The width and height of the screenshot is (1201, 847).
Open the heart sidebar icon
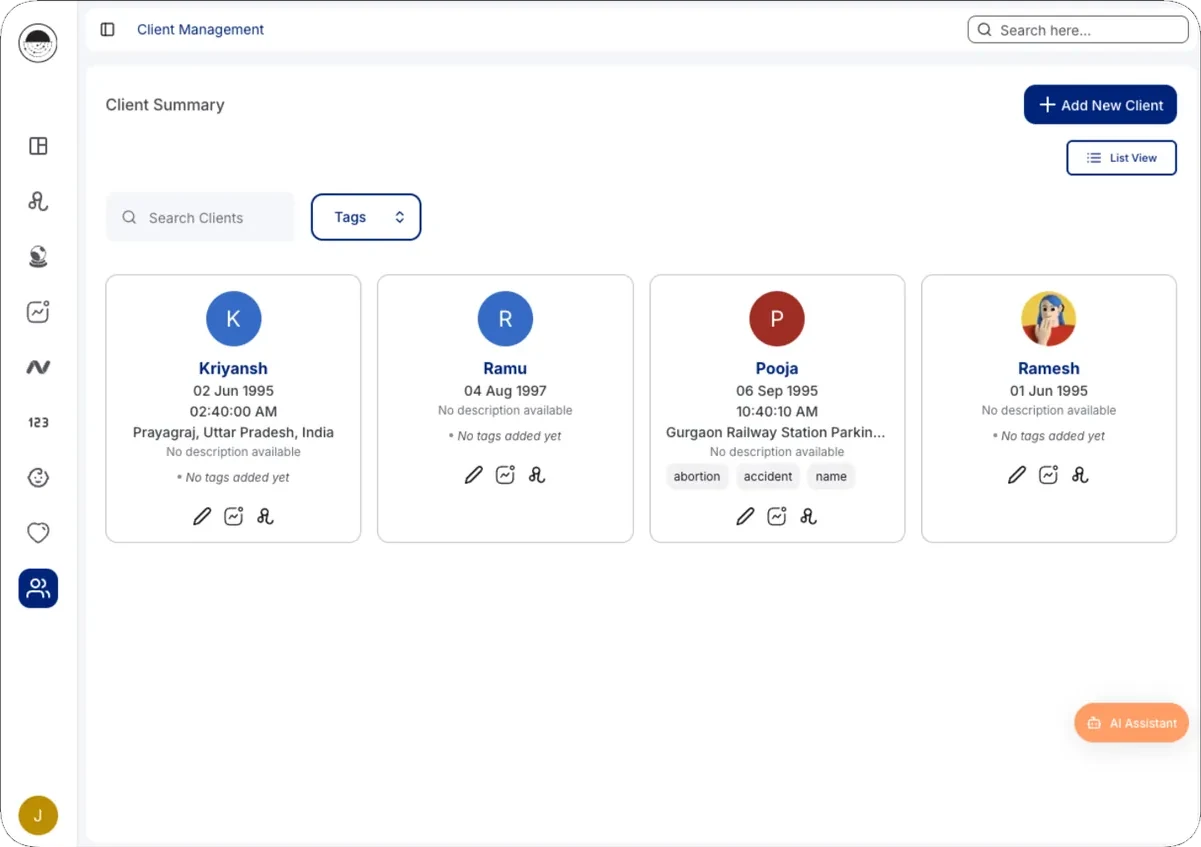tap(38, 533)
